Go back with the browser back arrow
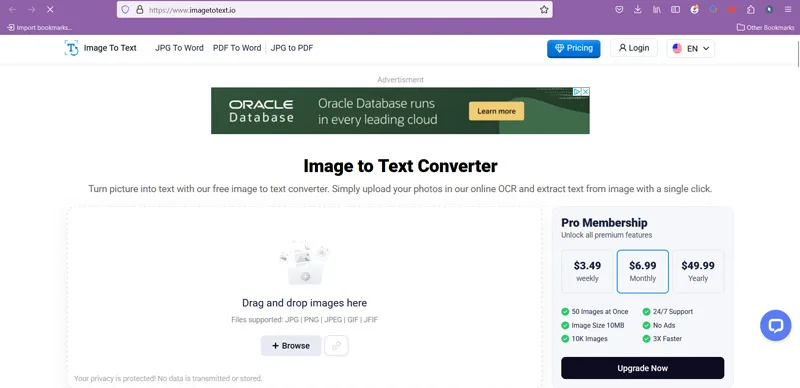 13,9
